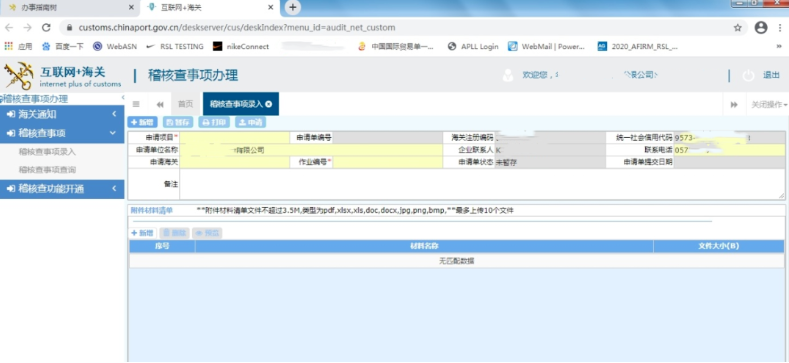The width and height of the screenshot is (789, 363).
Task: Open a new browser tab
Action: click(293, 8)
